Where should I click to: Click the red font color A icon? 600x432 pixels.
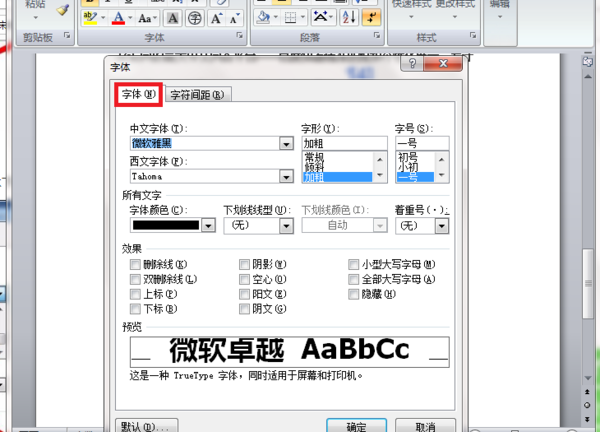118,18
